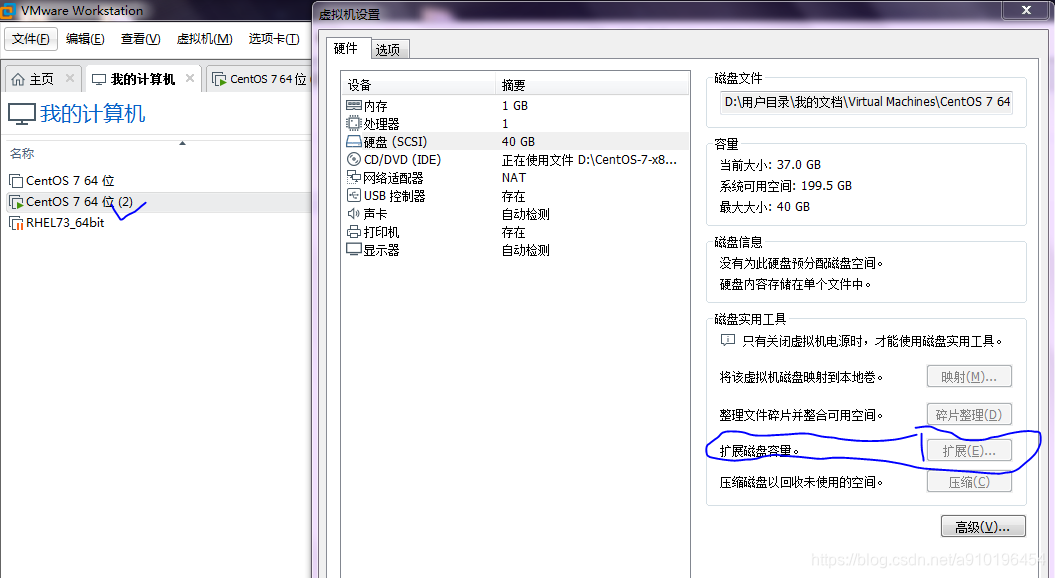Click the USB controller (USB 控制器) icon
Image resolution: width=1055 pixels, height=578 pixels.
[353, 195]
